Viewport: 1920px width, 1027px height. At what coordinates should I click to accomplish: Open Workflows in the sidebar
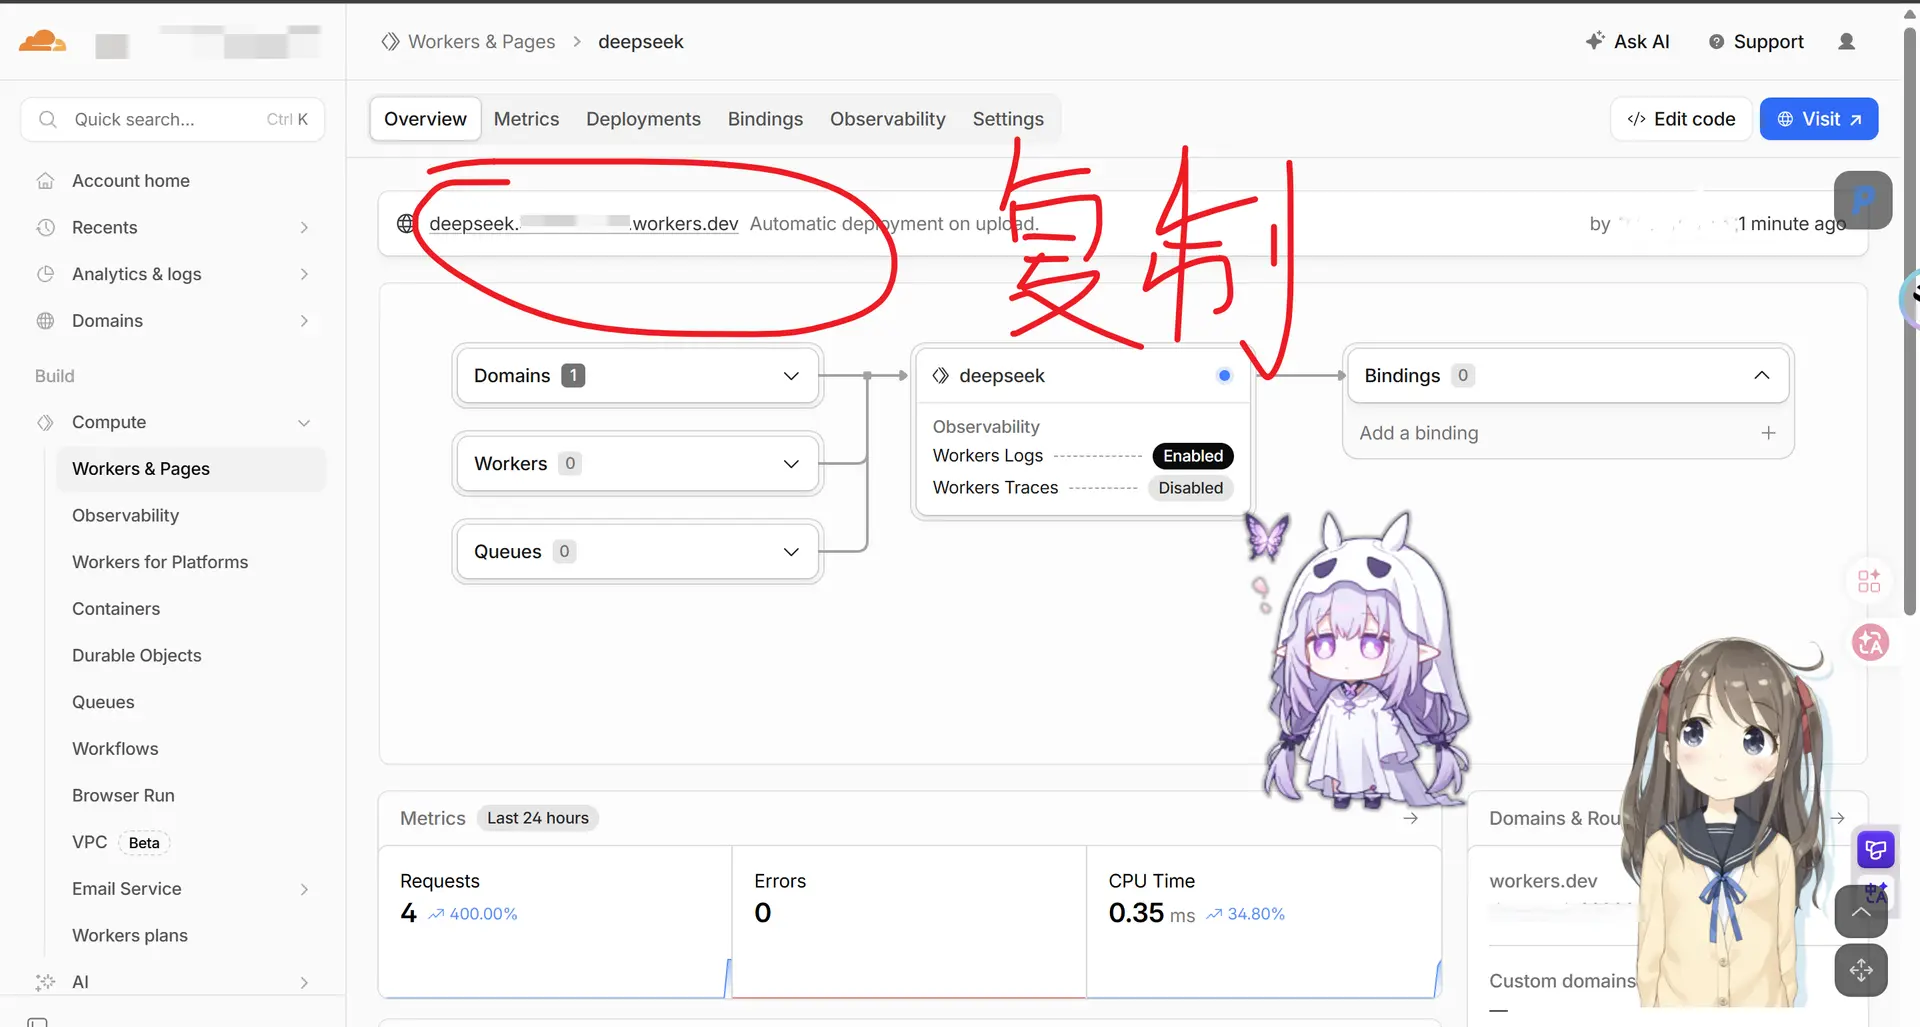point(115,749)
